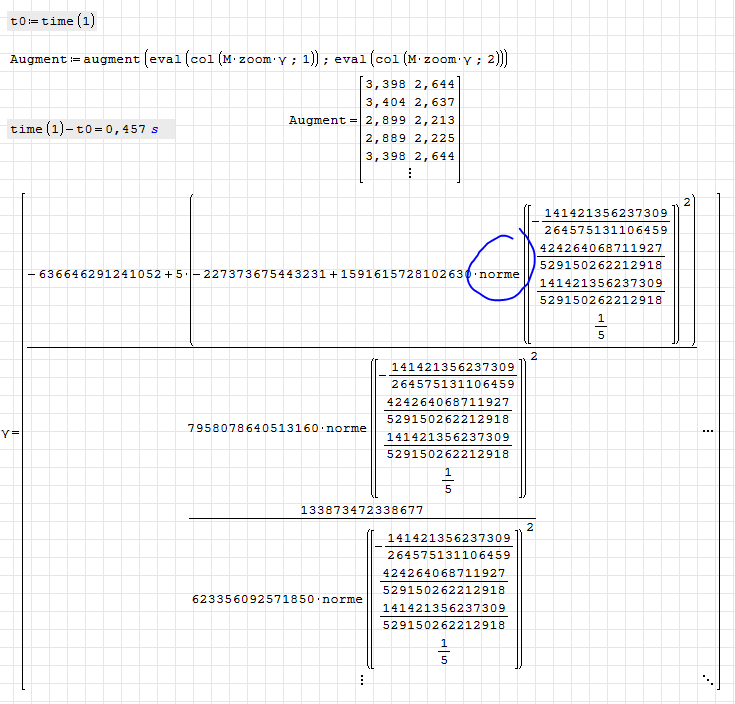Click the blue-circled norme function
735x704 pixels.
[x=499, y=274]
